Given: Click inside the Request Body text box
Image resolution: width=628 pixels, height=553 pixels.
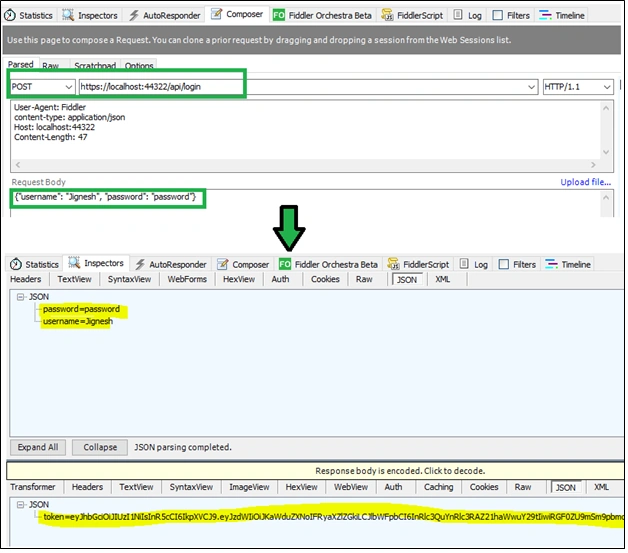Looking at the screenshot, I should point(304,204).
